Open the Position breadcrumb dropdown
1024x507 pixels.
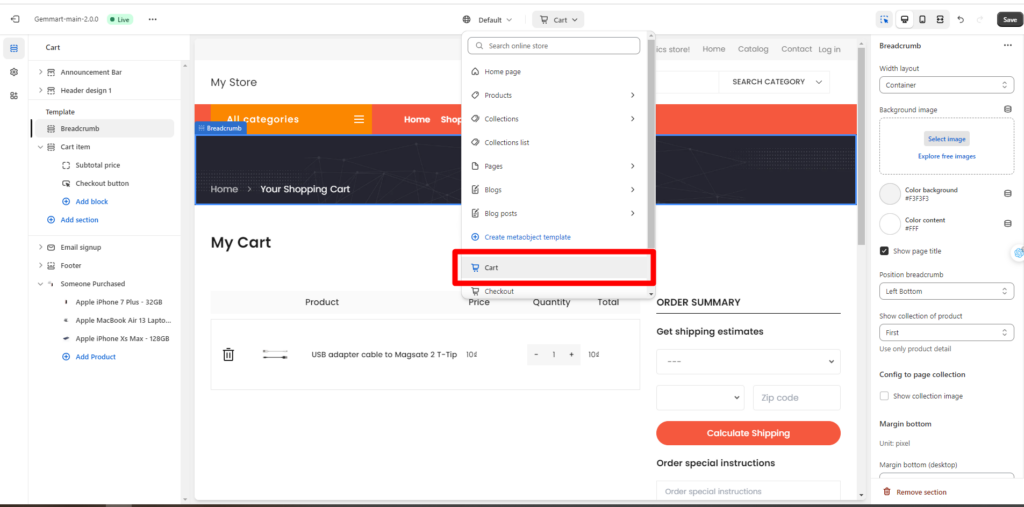point(946,291)
